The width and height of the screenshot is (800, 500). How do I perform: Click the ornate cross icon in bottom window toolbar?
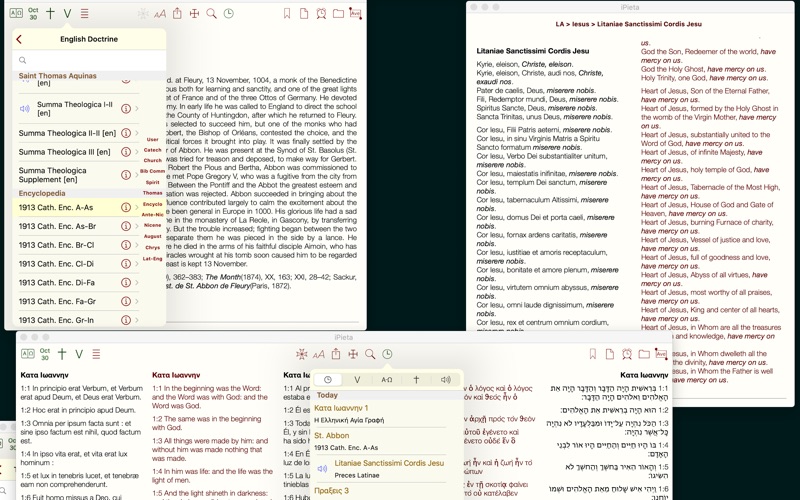pos(302,354)
